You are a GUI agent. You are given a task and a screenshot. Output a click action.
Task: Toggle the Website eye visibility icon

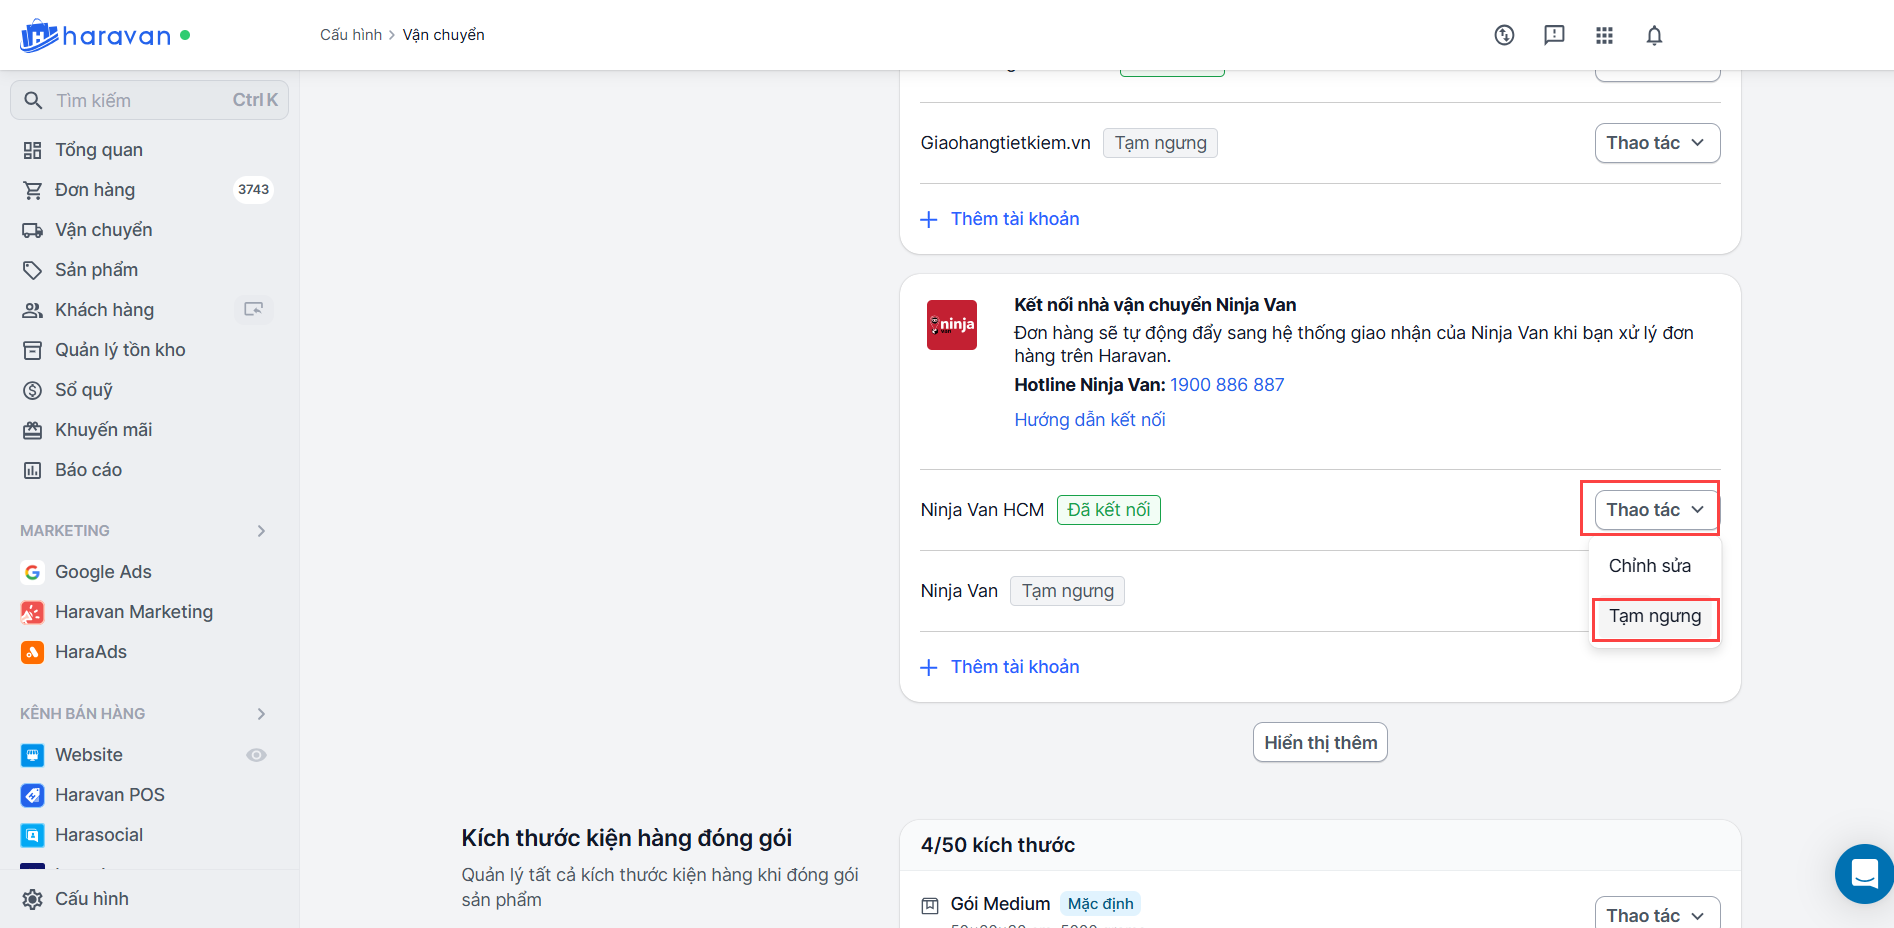[x=257, y=755]
